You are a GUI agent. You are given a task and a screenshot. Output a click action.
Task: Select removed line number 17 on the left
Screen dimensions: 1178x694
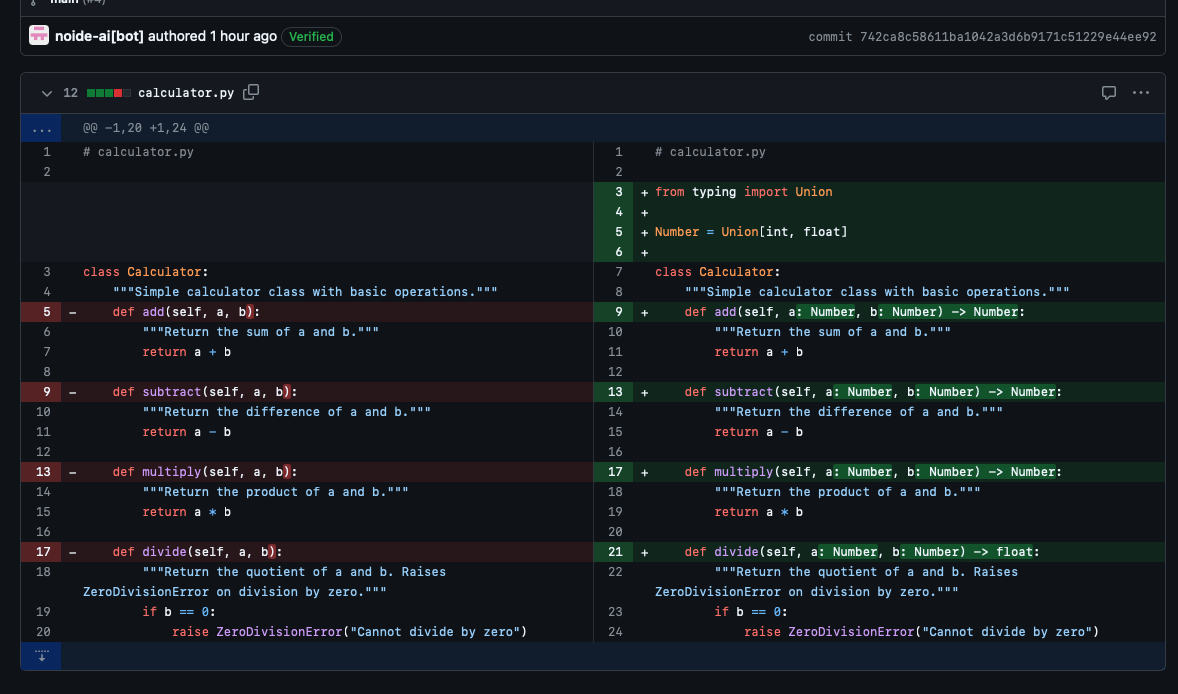(41, 551)
